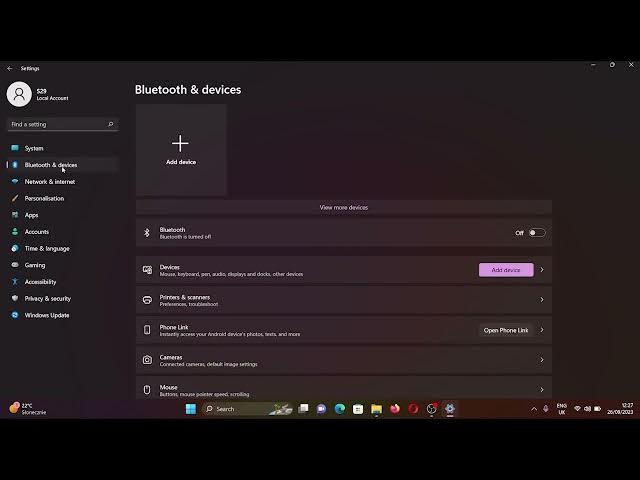
Task: Open Microsoft Store taskbar icon
Action: pos(358,409)
